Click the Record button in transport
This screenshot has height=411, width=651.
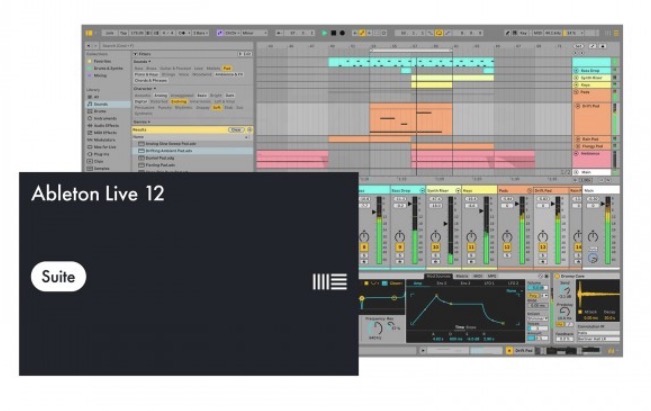point(343,33)
